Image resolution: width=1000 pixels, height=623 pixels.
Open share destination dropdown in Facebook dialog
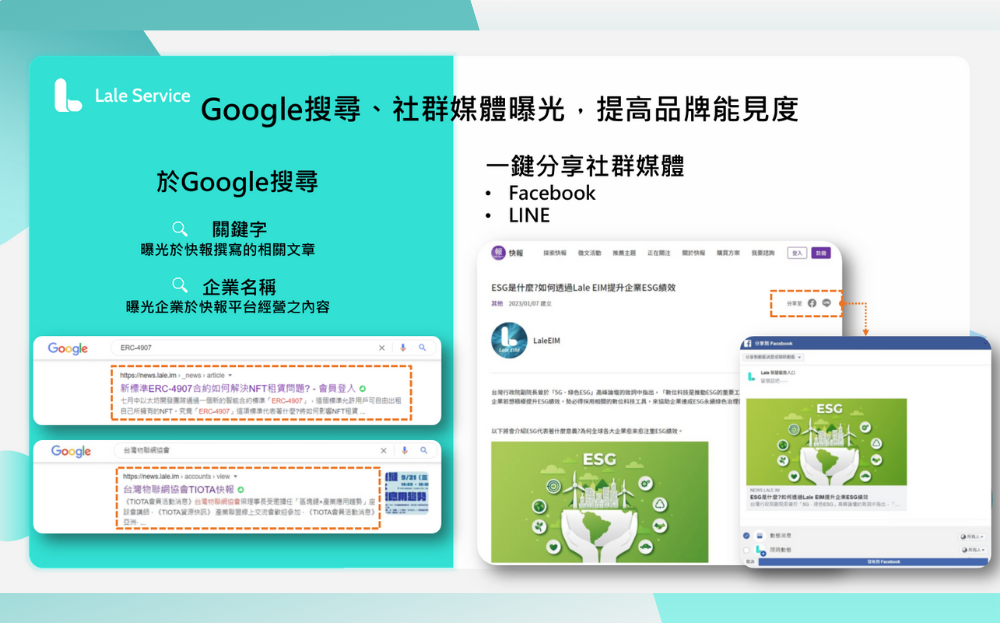click(773, 357)
